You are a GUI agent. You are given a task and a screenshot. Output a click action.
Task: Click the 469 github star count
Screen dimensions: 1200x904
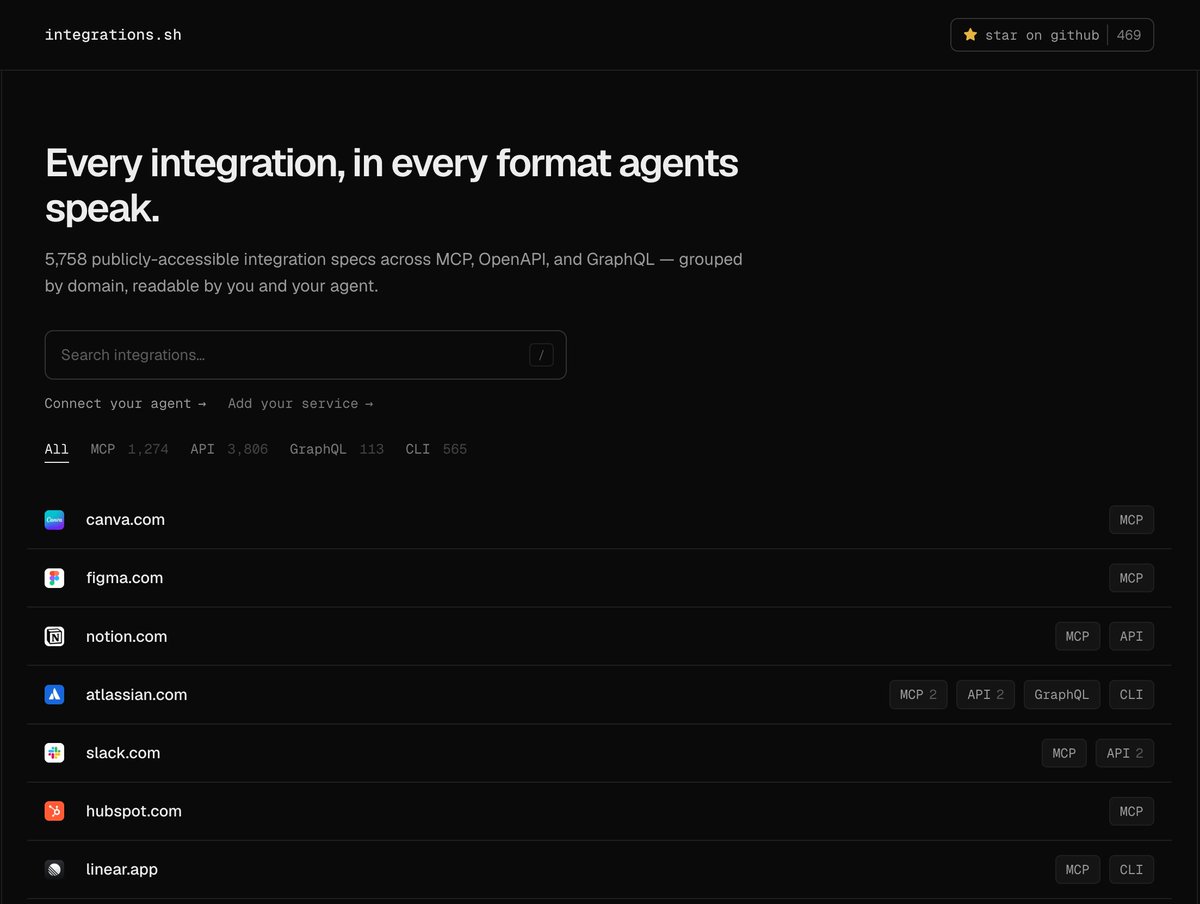point(1129,35)
